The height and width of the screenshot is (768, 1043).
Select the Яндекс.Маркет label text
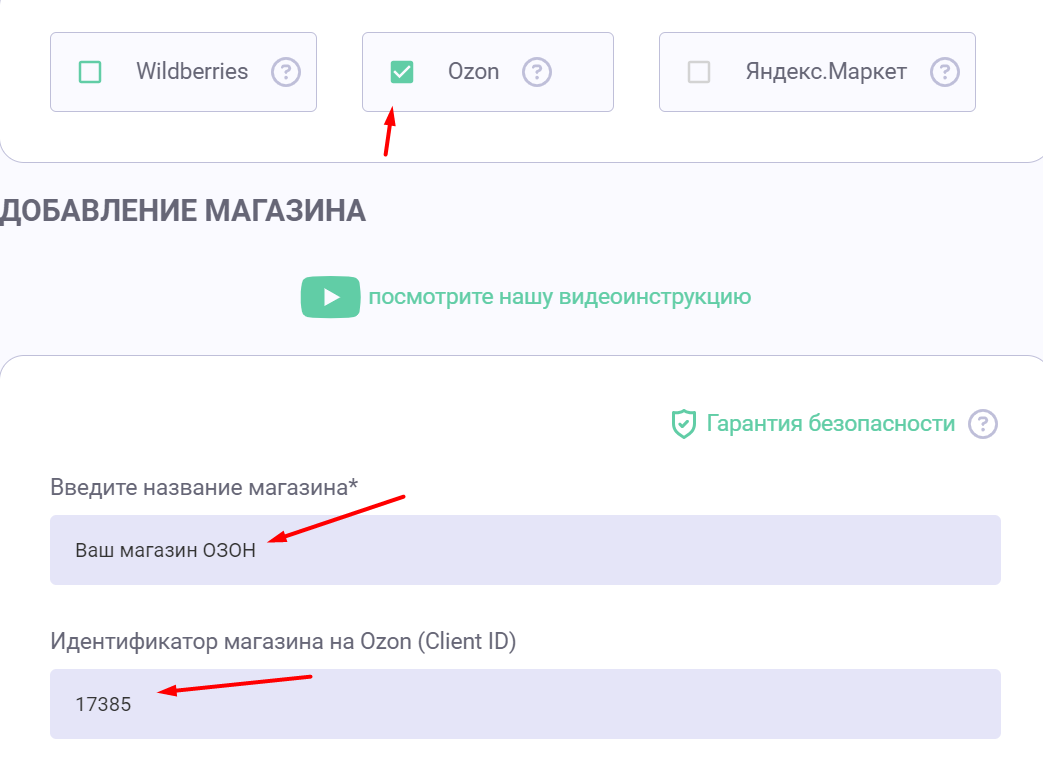(826, 71)
